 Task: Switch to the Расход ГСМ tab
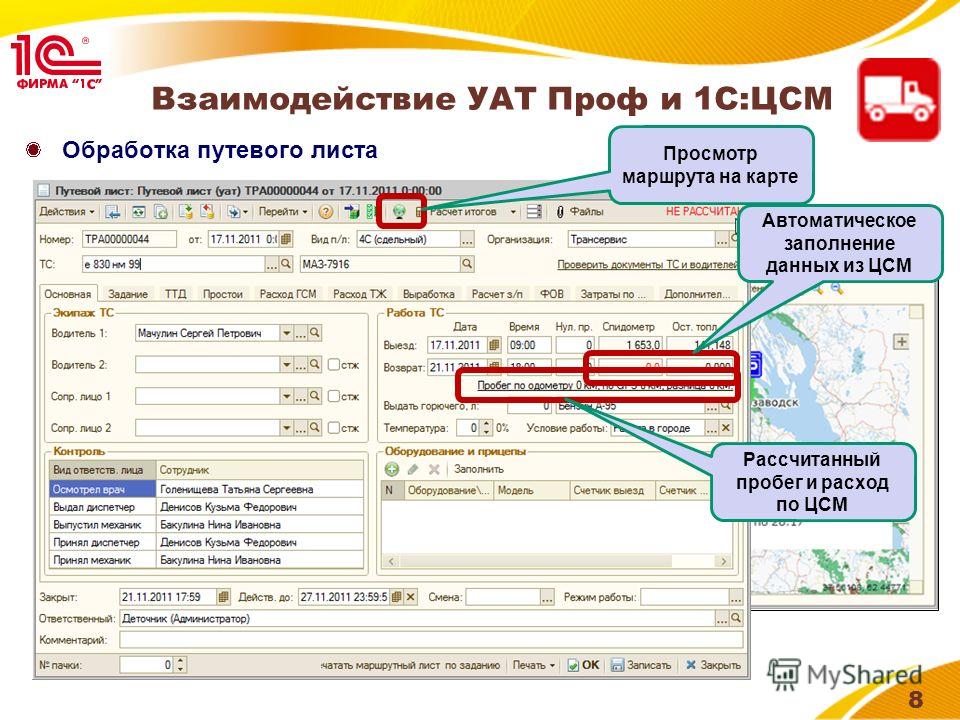point(288,294)
